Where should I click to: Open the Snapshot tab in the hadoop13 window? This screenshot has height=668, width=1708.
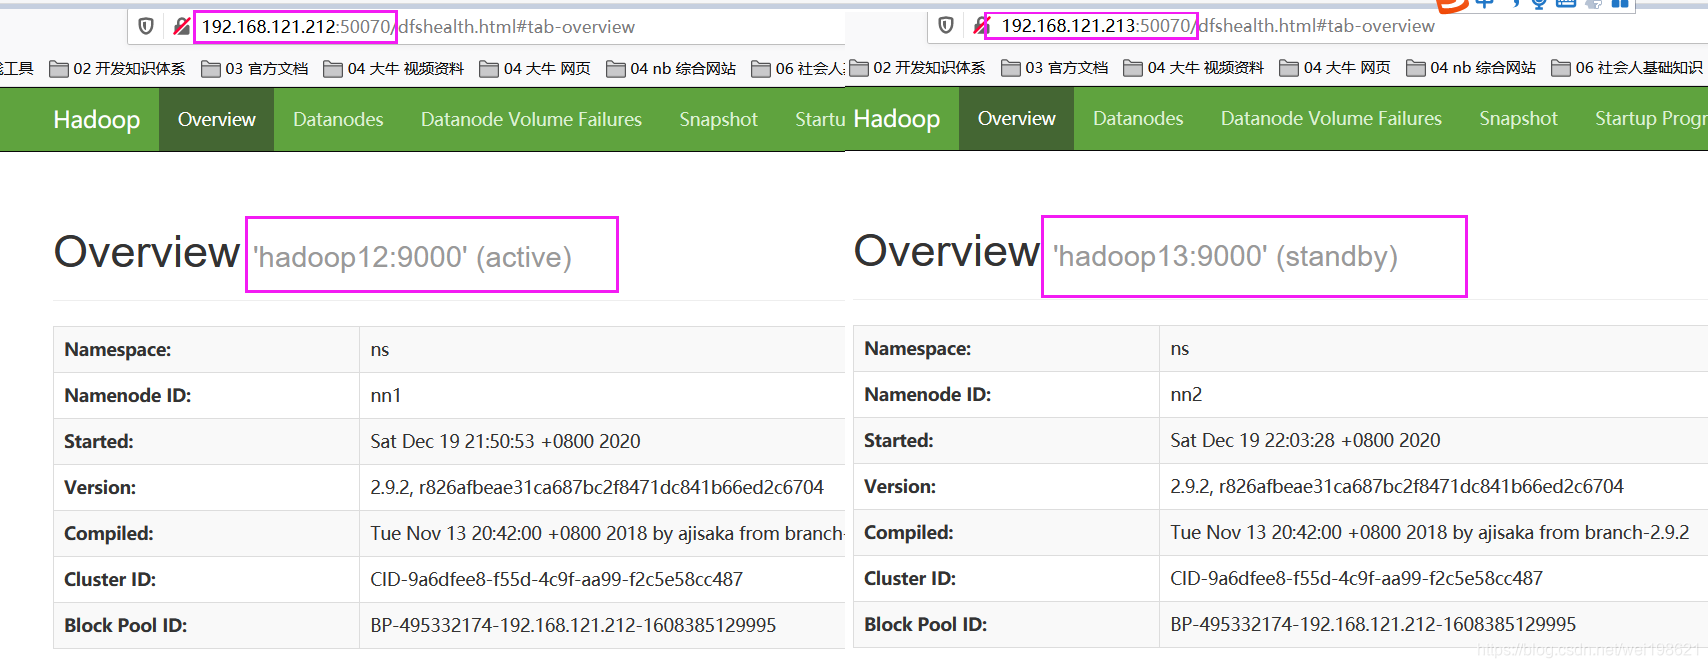pos(1518,119)
